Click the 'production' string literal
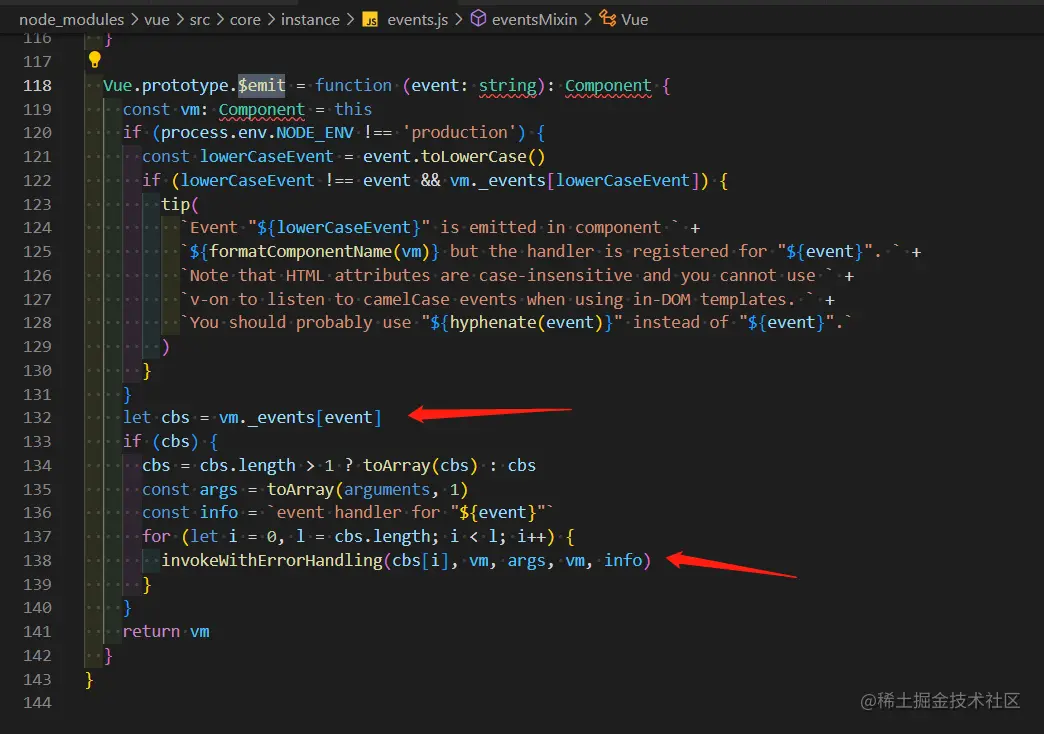Screen dimensions: 1044x734 pos(459,133)
